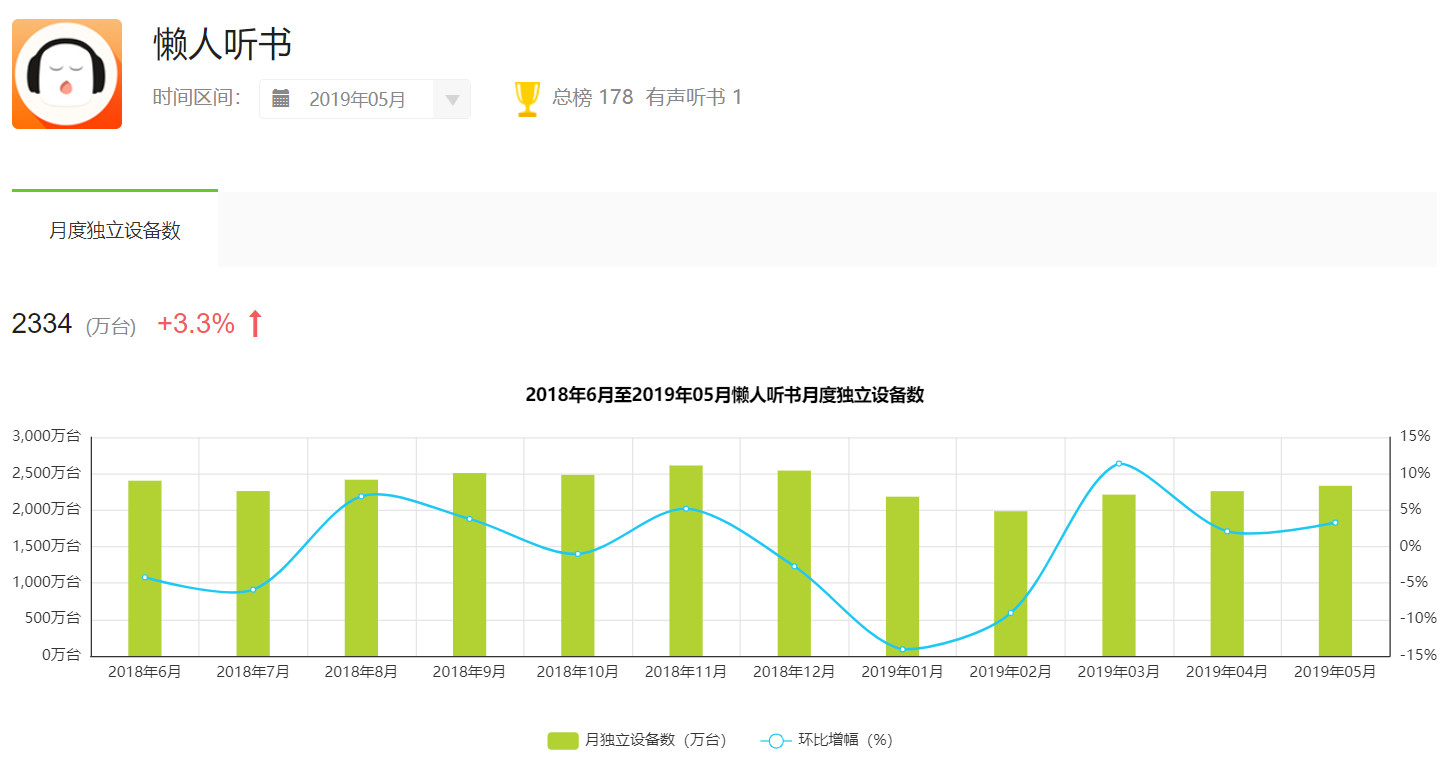
Task: Open 总榜 178 ranking link
Action: pos(592,97)
